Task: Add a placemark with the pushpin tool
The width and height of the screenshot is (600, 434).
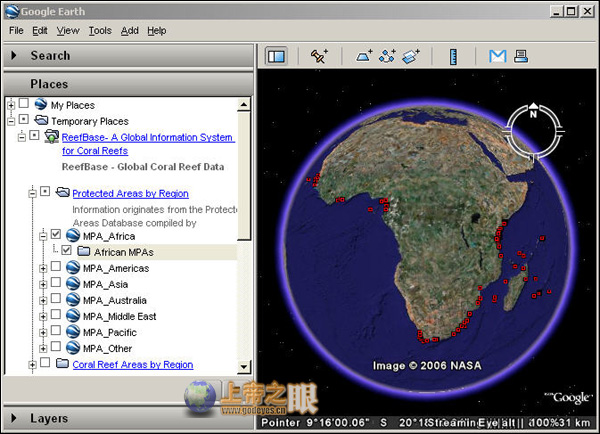Action: (x=319, y=56)
